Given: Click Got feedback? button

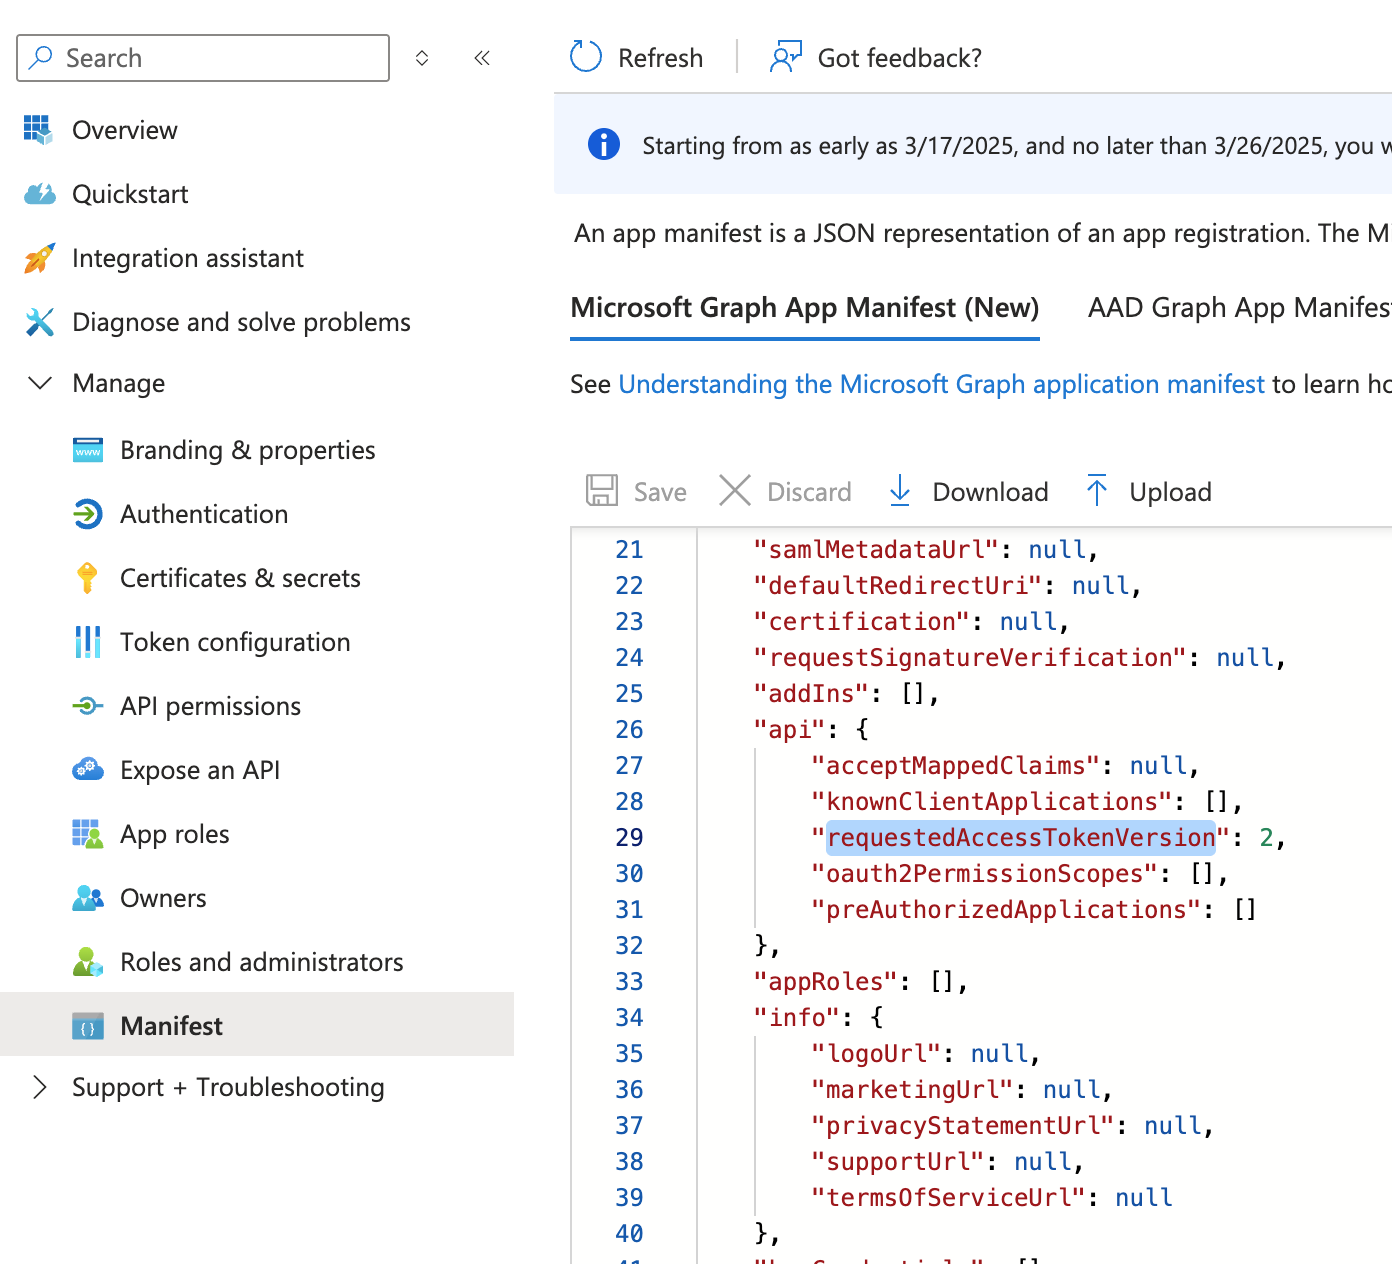Looking at the screenshot, I should (x=876, y=58).
